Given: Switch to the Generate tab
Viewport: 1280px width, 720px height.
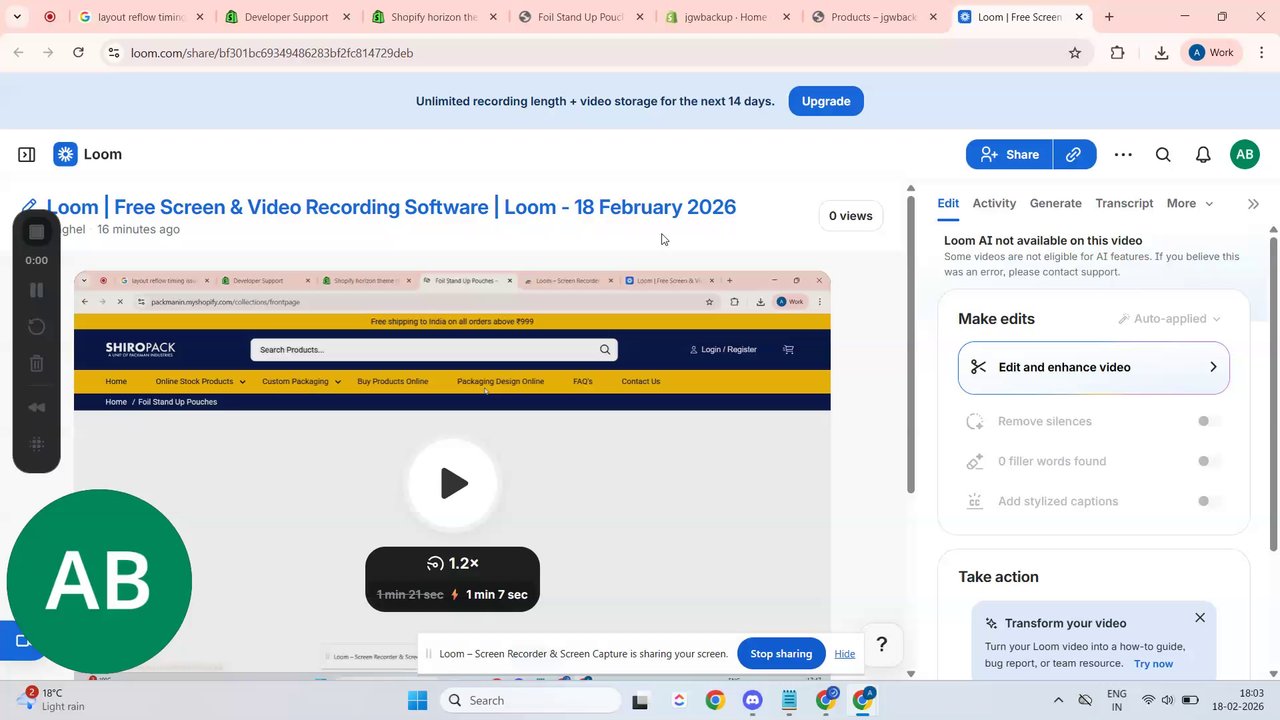Looking at the screenshot, I should [x=1055, y=203].
